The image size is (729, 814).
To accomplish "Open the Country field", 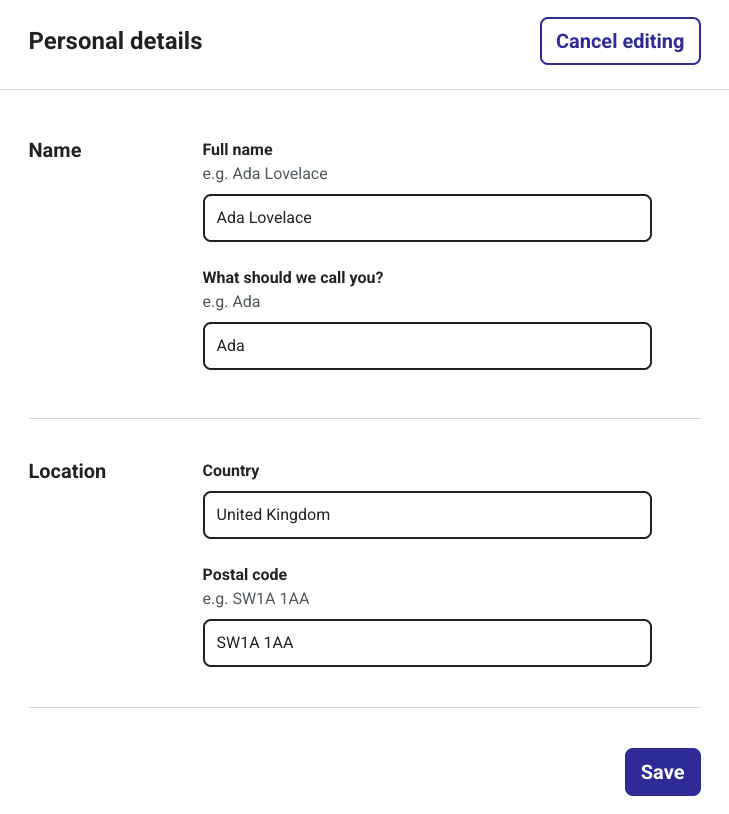I will click(x=427, y=515).
